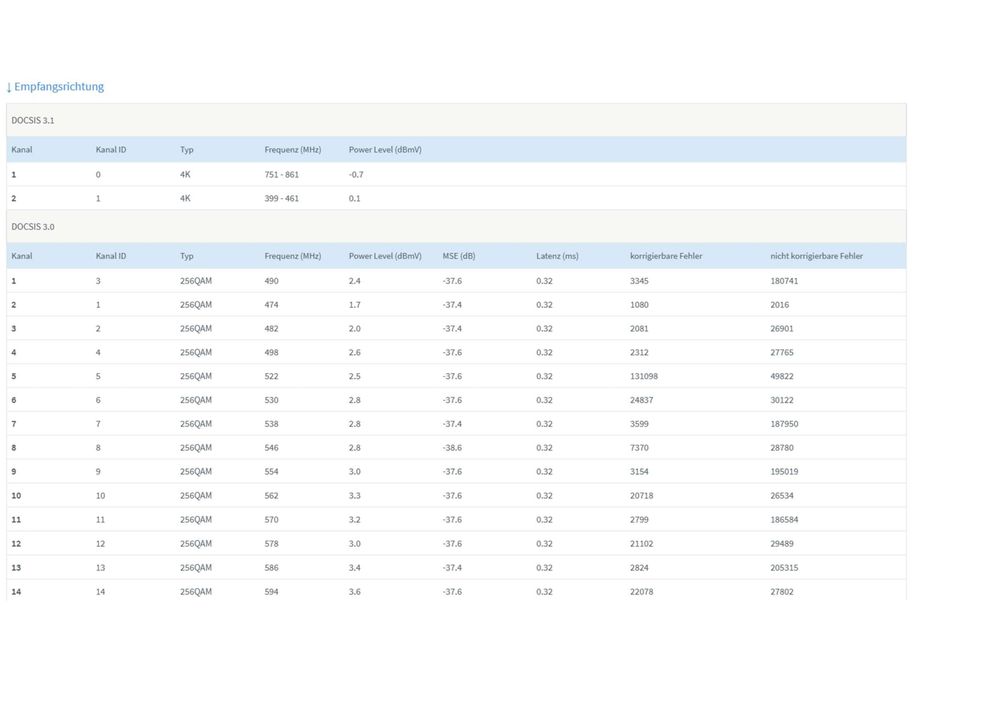Select correctable error value 2081
The height and width of the screenshot is (706, 999).
pos(639,329)
